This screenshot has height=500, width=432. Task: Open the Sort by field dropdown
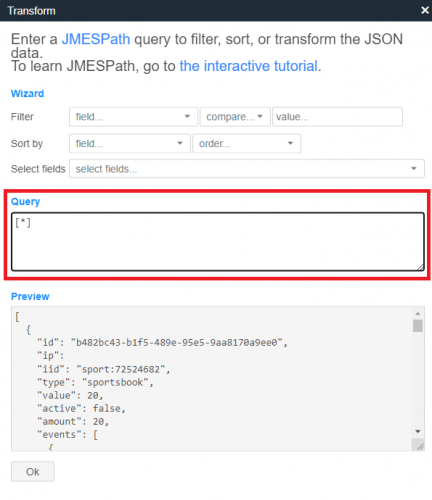(x=130, y=144)
